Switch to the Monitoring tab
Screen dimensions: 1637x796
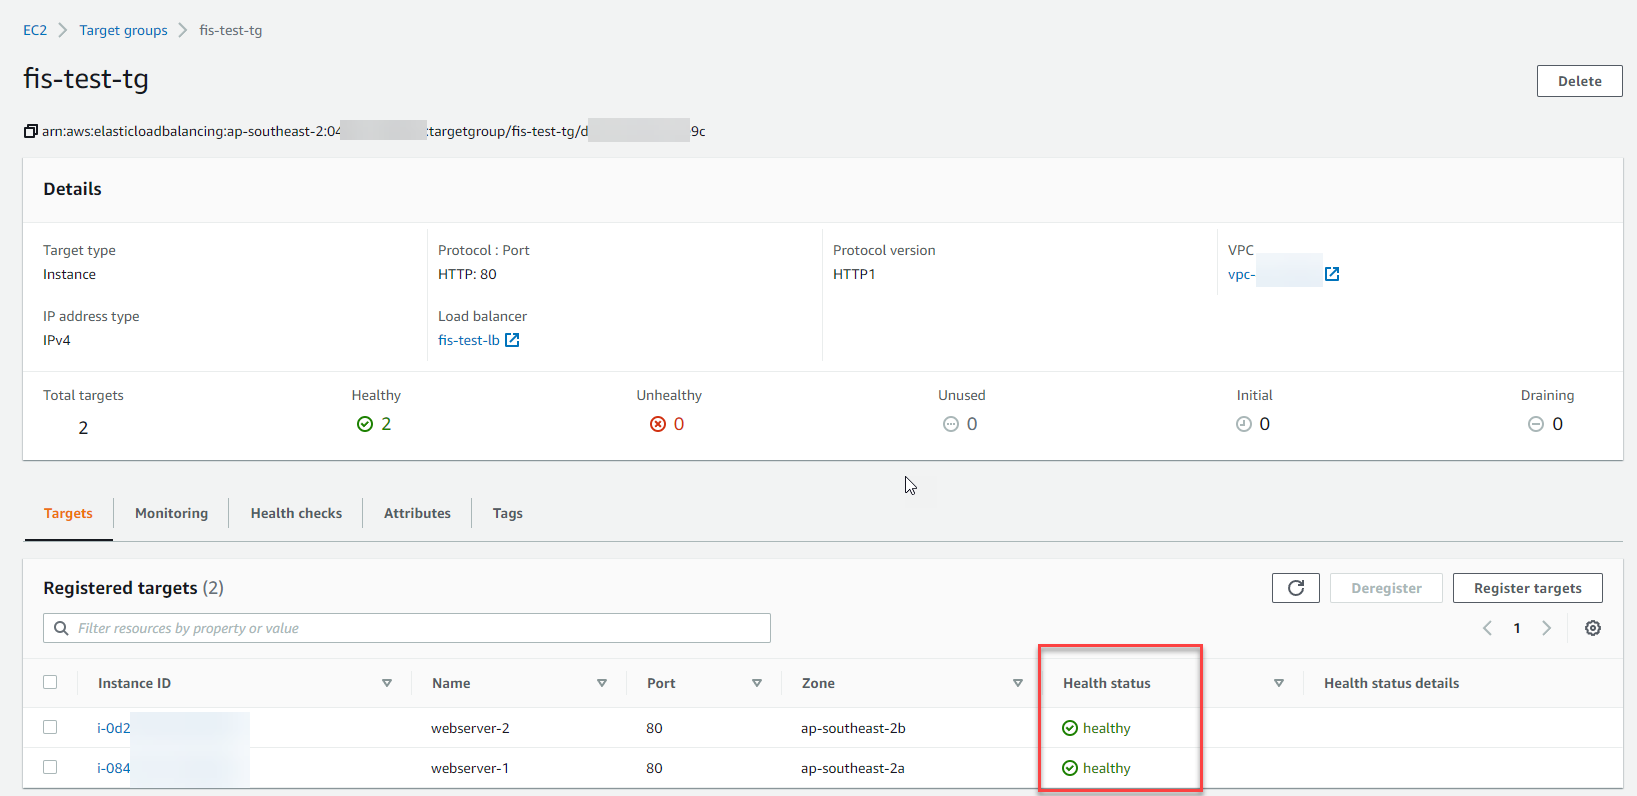point(171,513)
